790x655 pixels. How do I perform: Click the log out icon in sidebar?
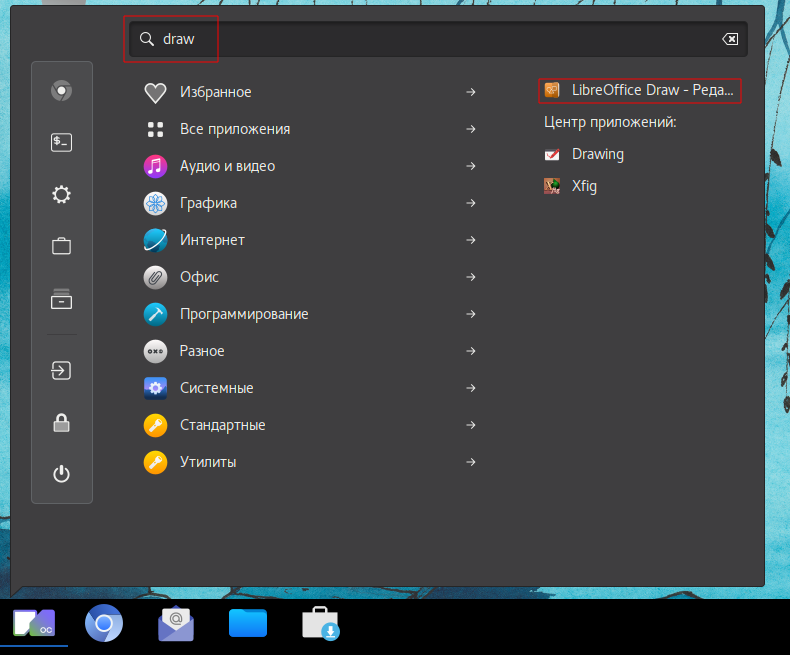pos(61,370)
